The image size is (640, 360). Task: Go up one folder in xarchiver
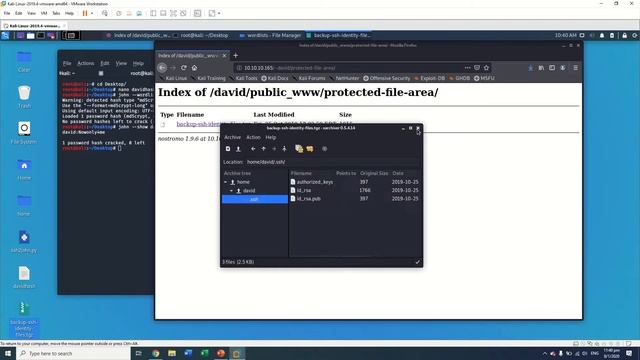(264, 149)
